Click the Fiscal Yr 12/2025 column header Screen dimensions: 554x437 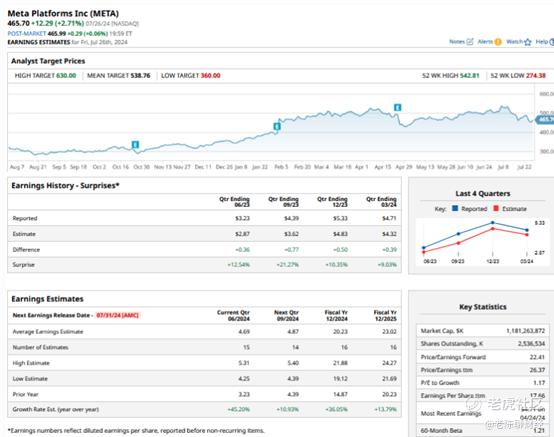click(x=385, y=315)
